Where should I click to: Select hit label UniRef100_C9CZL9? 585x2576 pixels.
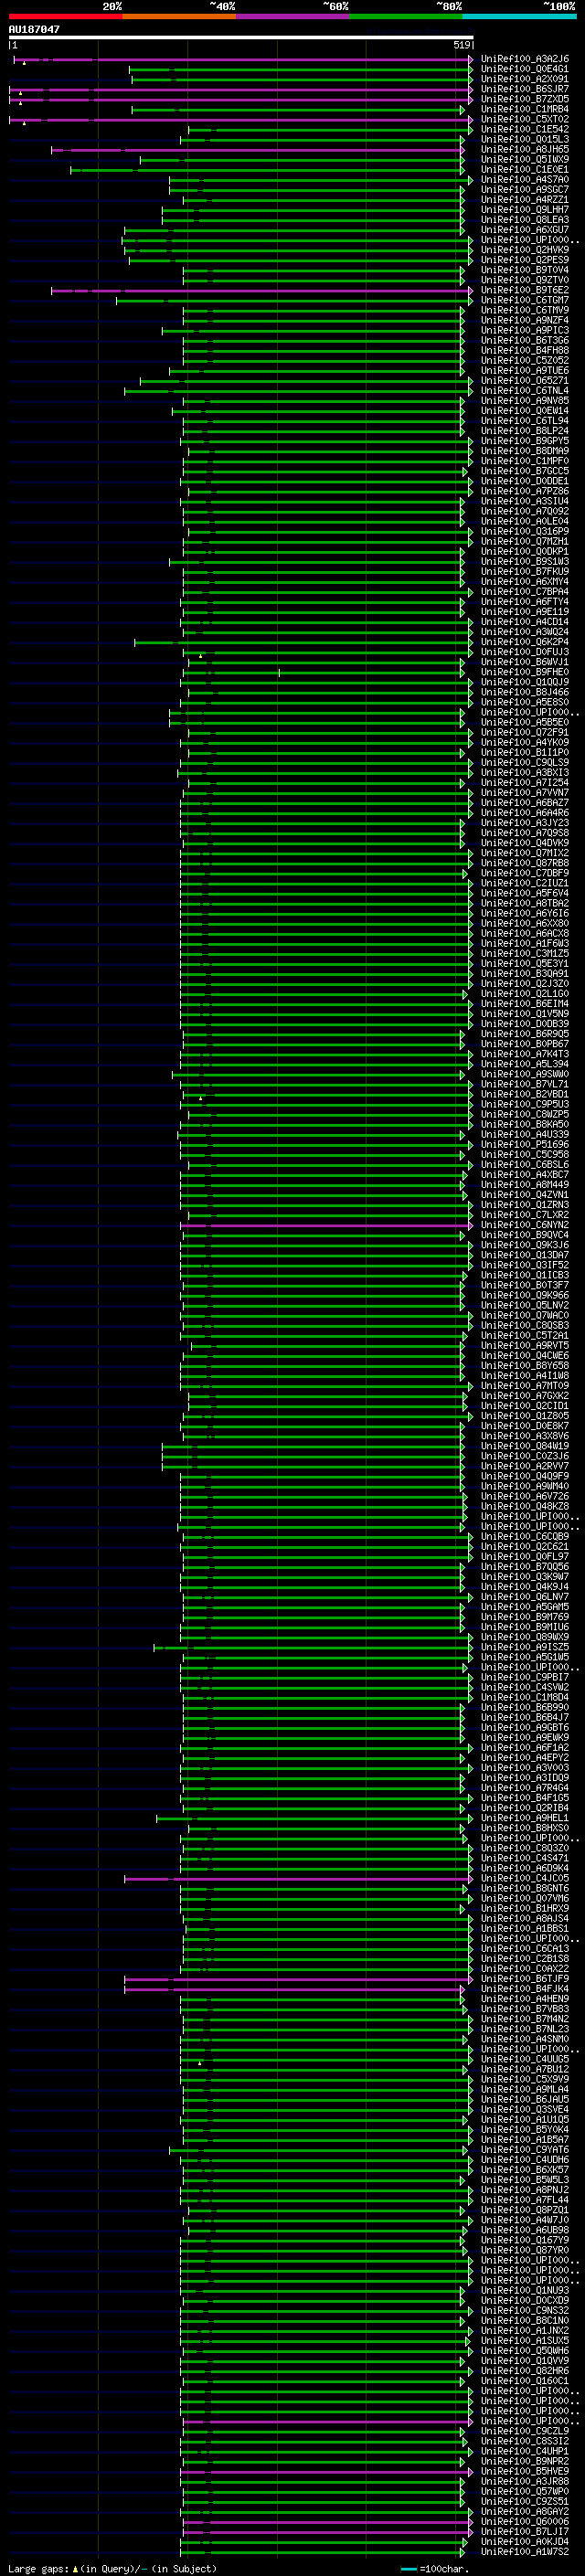click(x=524, y=2430)
